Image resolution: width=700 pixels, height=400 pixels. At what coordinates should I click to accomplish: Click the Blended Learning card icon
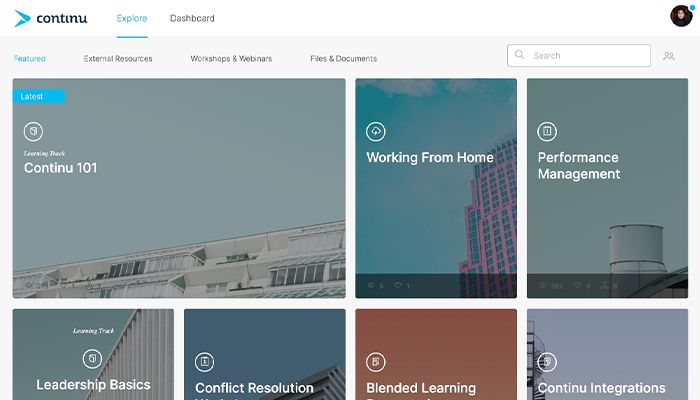[376, 362]
